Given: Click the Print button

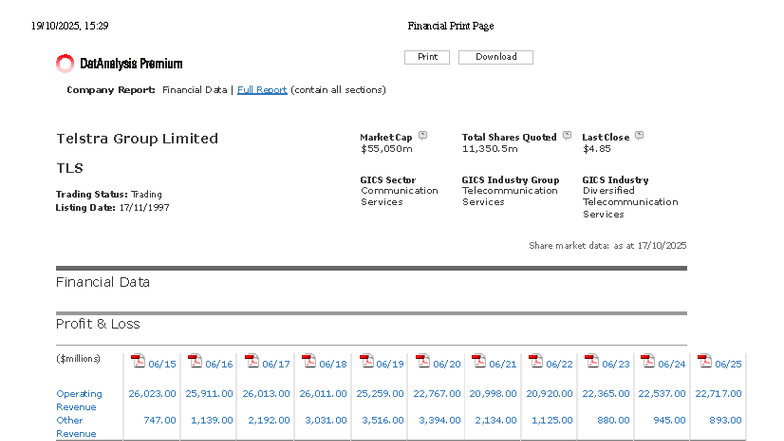Looking at the screenshot, I should coord(427,57).
